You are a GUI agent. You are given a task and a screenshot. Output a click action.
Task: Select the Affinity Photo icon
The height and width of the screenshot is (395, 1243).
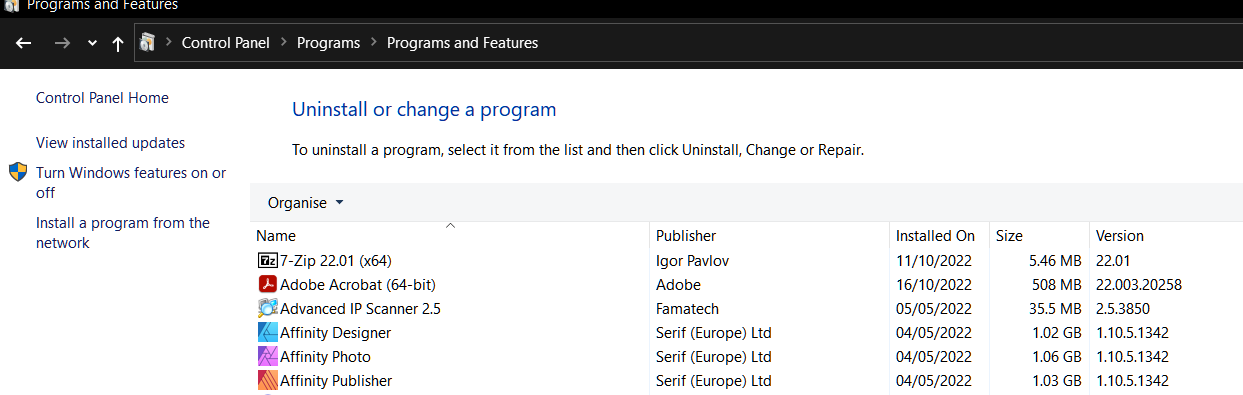click(x=267, y=356)
